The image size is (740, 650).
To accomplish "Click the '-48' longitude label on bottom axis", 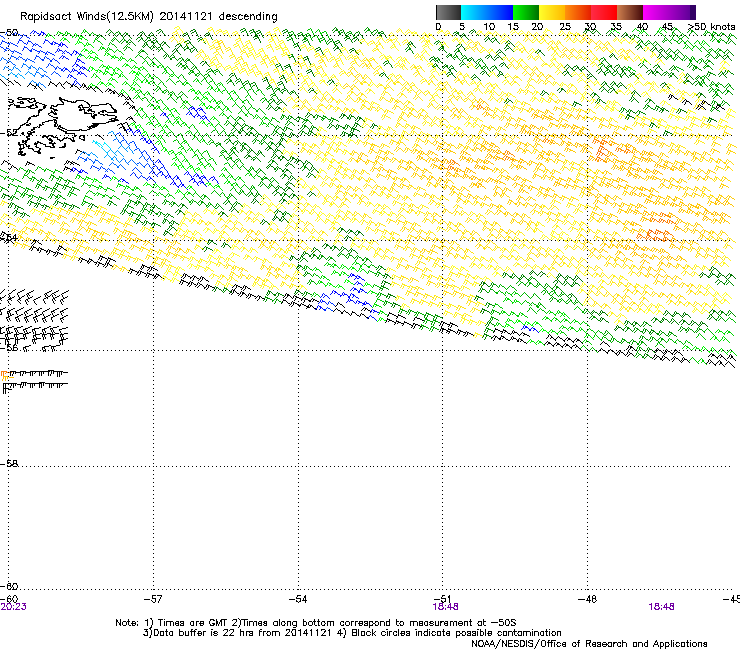I will pyautogui.click(x=588, y=599).
